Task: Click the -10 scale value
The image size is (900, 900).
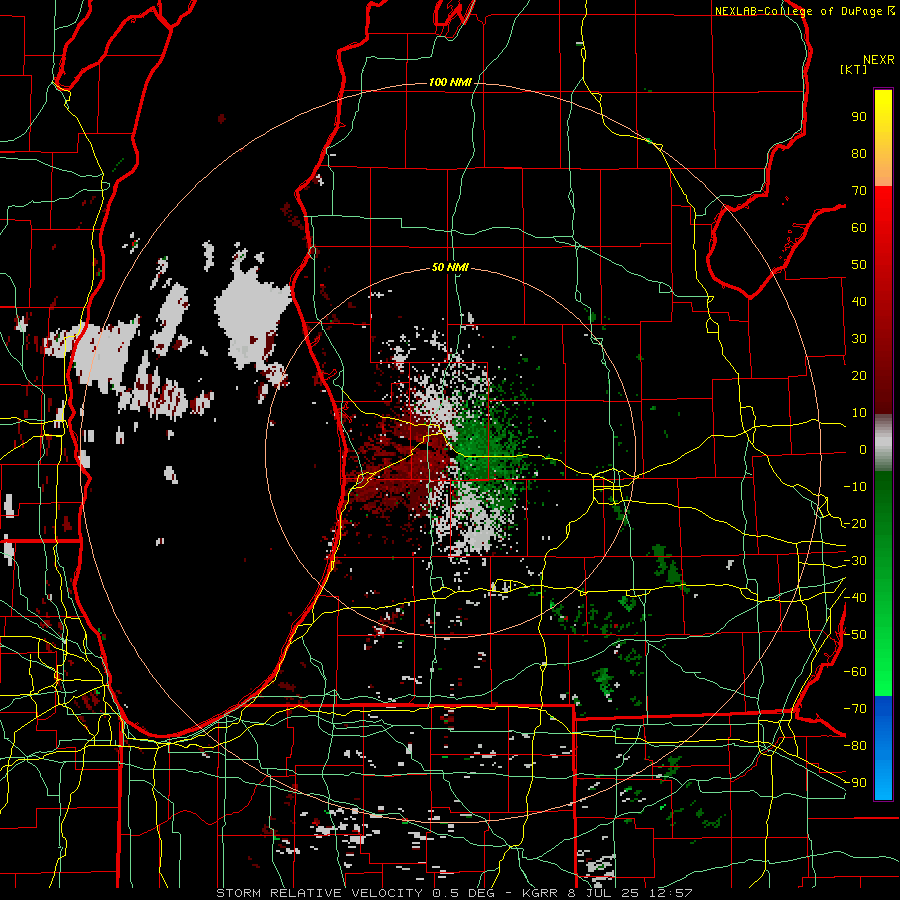Action: point(855,487)
